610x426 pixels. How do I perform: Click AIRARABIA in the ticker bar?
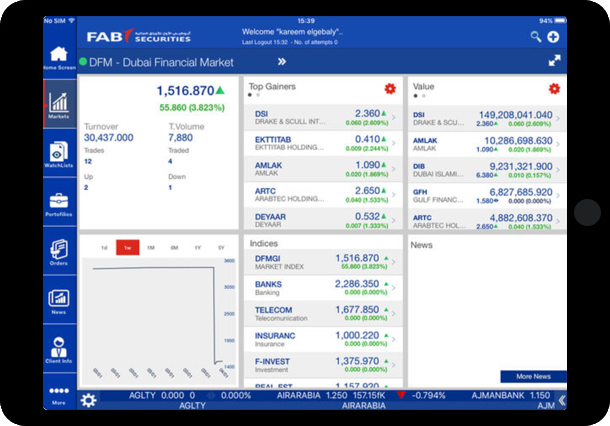click(298, 395)
